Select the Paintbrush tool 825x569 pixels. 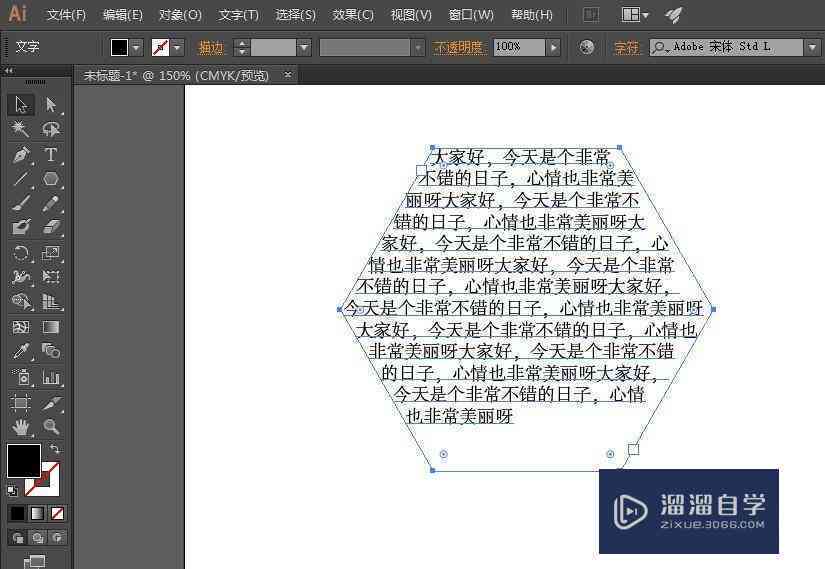(21, 203)
